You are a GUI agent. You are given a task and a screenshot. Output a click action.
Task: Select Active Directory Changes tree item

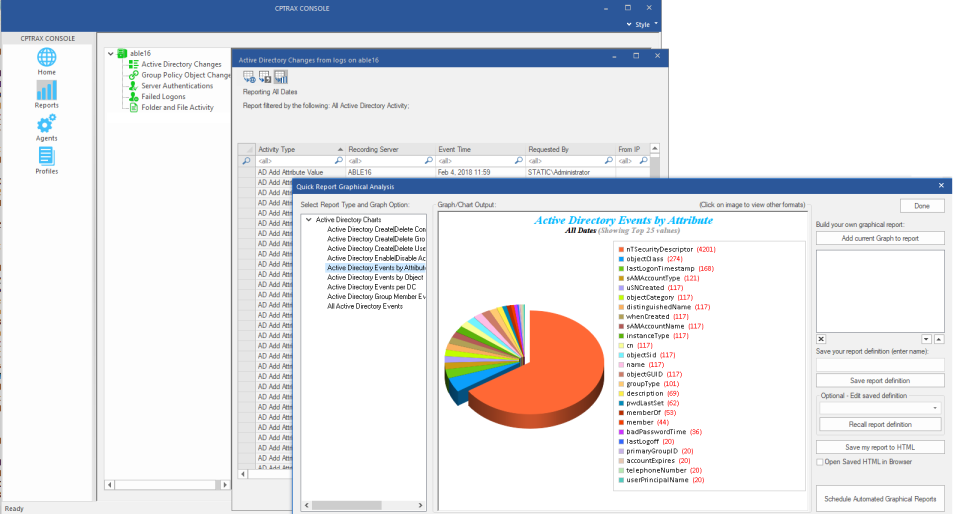(181, 64)
